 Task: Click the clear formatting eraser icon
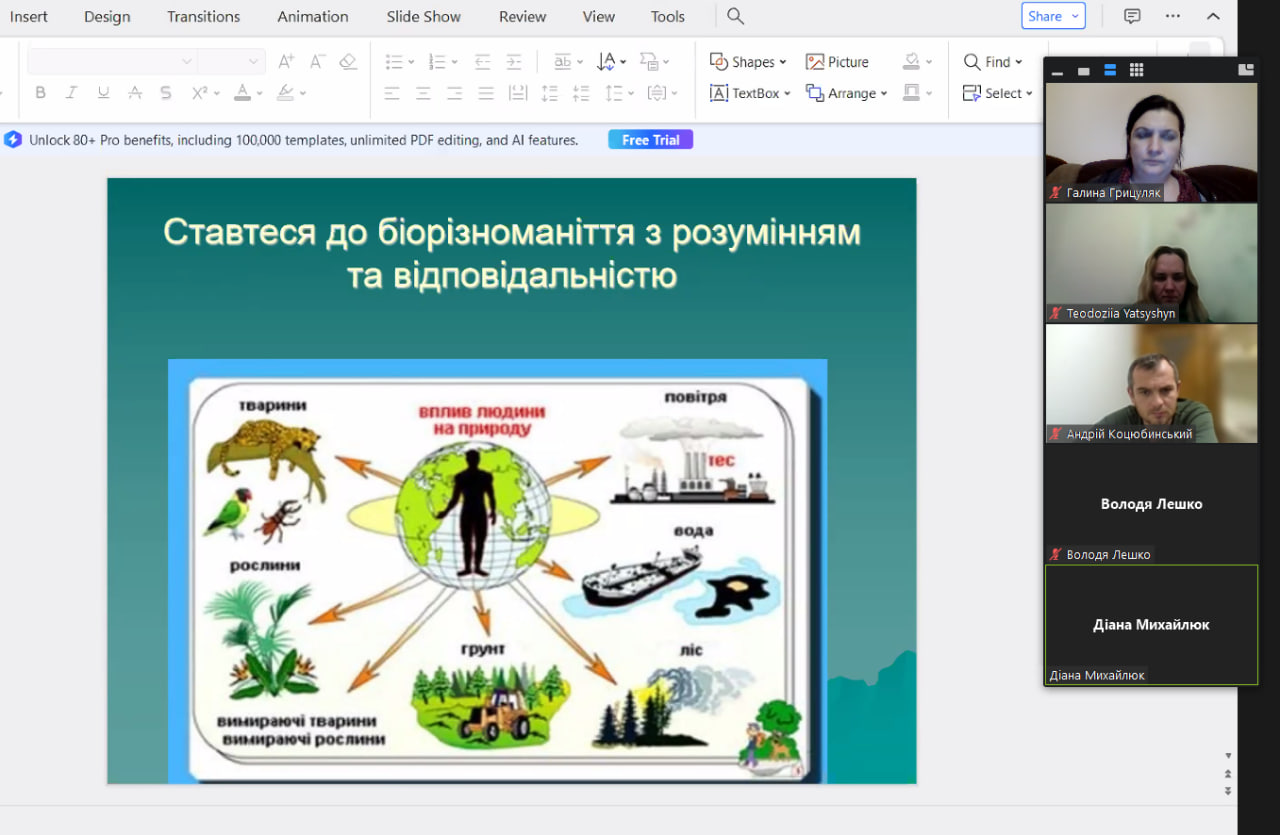coord(348,62)
